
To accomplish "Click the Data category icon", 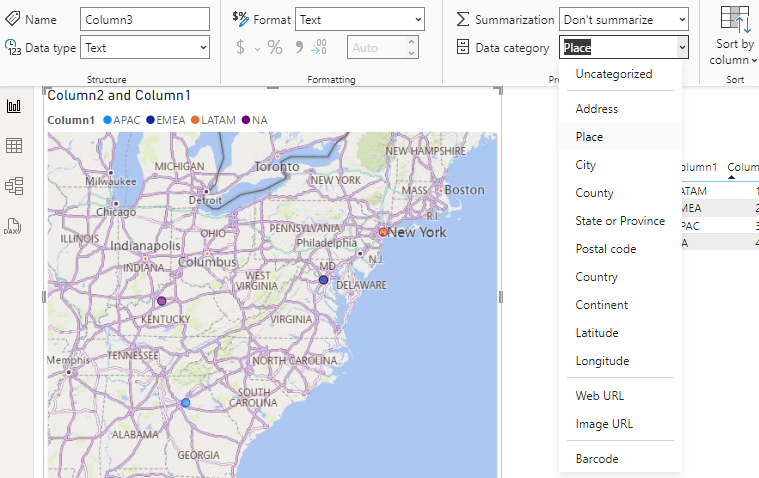I will click(463, 47).
